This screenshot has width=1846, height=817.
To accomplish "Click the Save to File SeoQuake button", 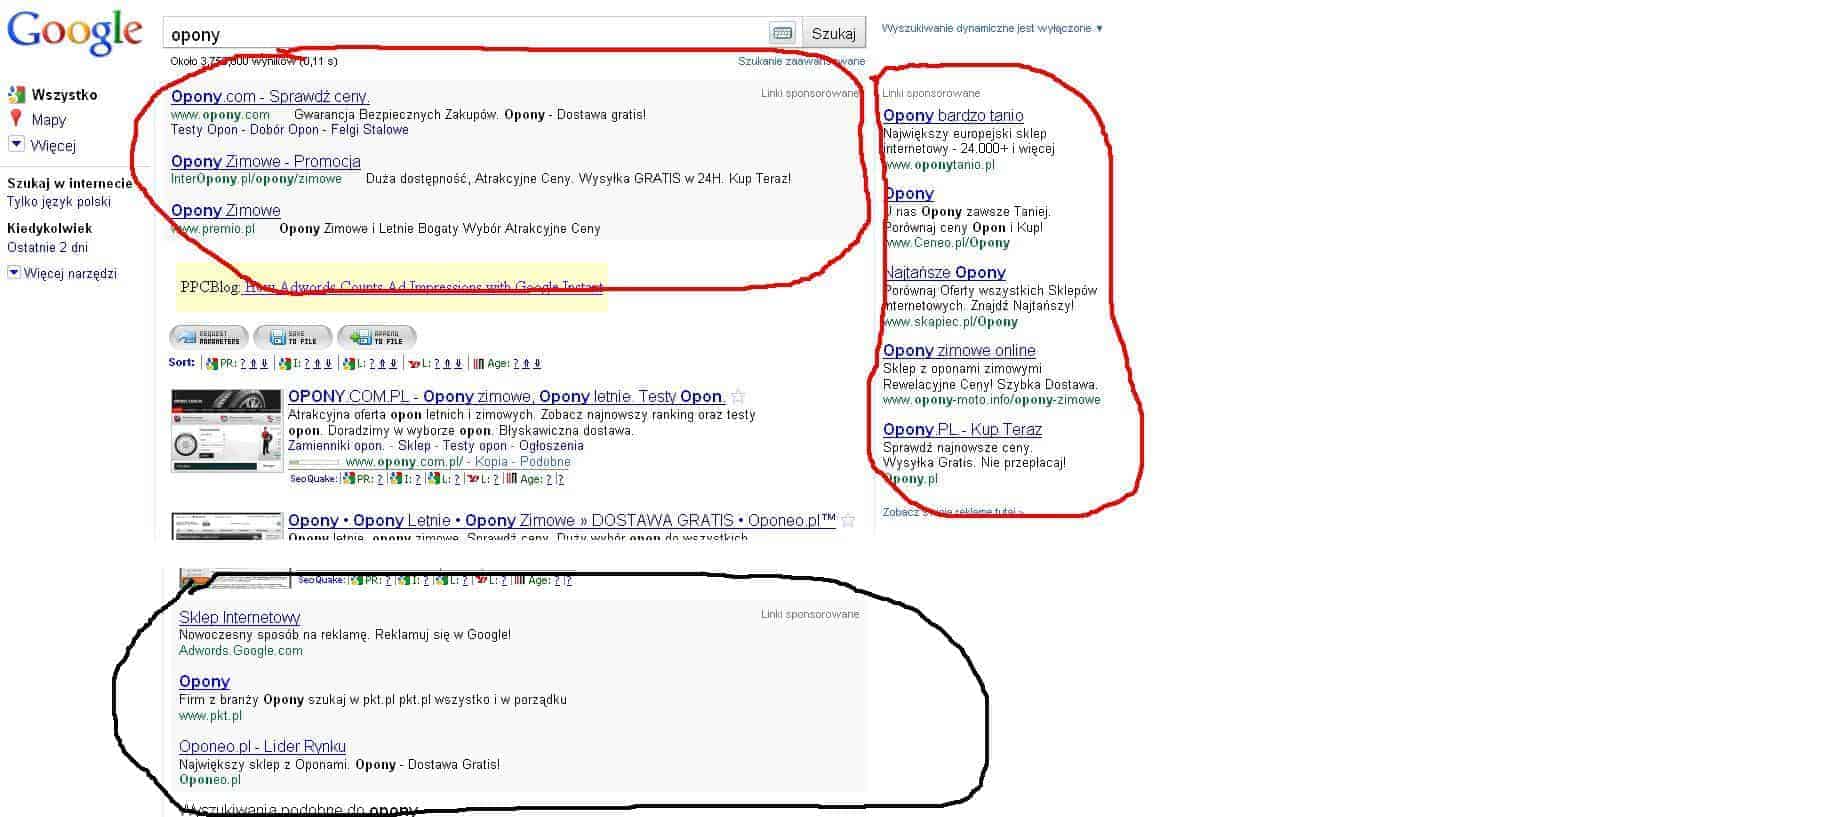I will coord(293,337).
